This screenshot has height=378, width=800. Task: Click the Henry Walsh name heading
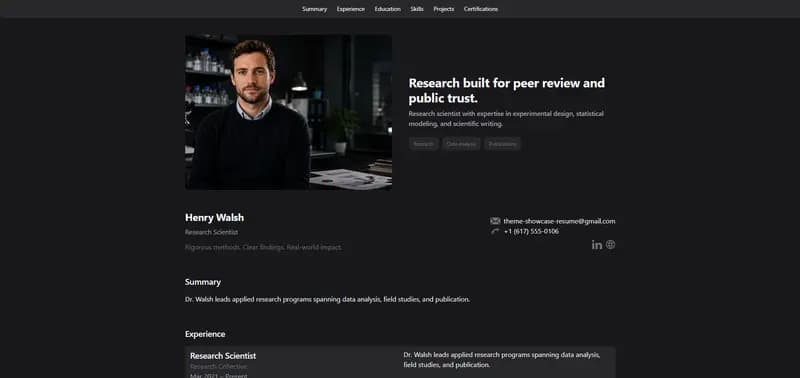pyautogui.click(x=214, y=218)
